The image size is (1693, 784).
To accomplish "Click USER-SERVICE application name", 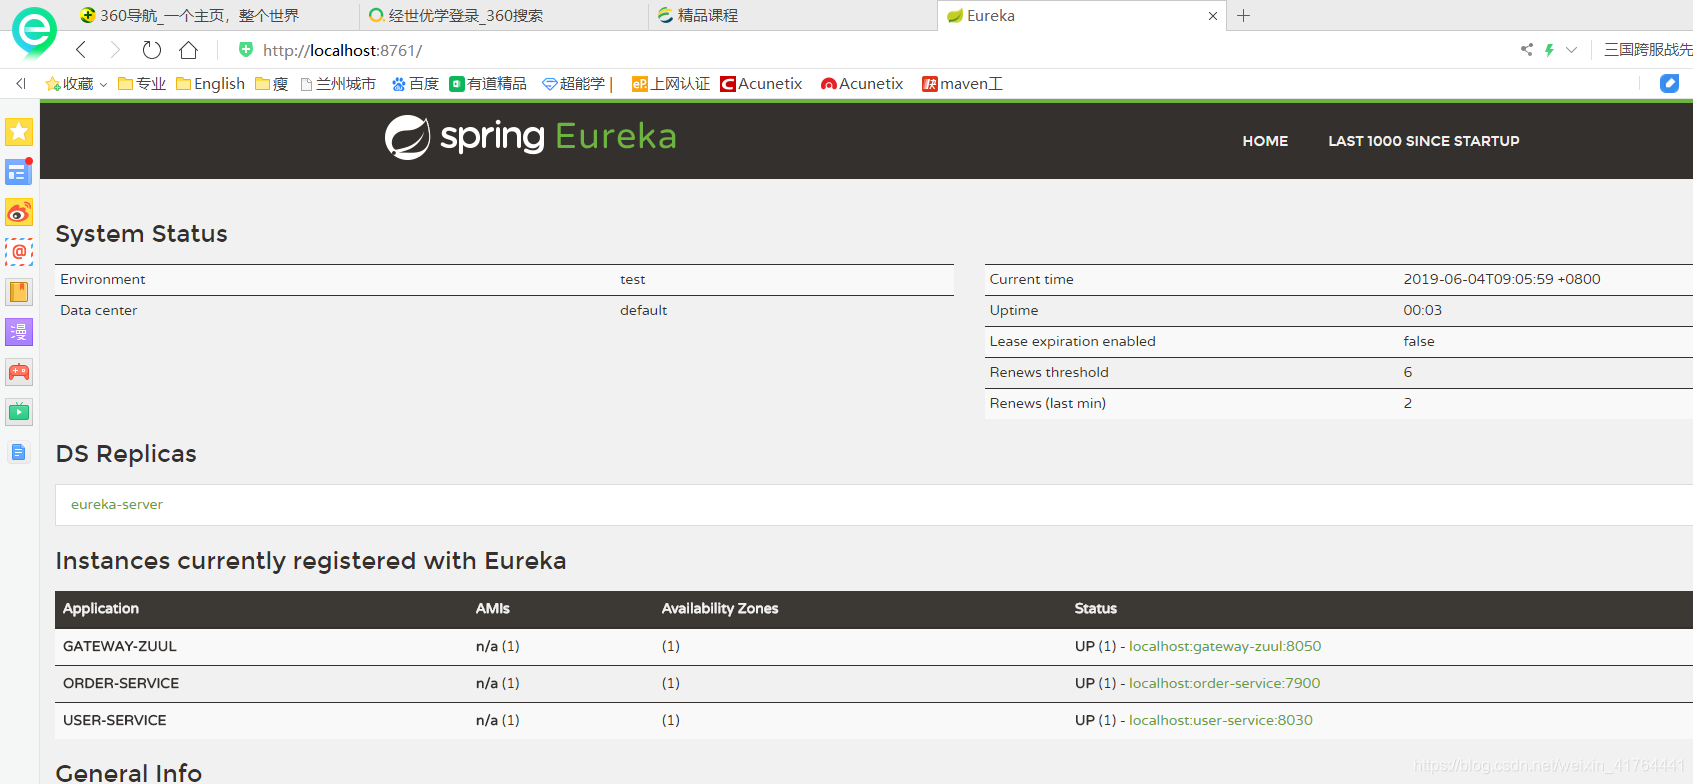I will [x=115, y=720].
